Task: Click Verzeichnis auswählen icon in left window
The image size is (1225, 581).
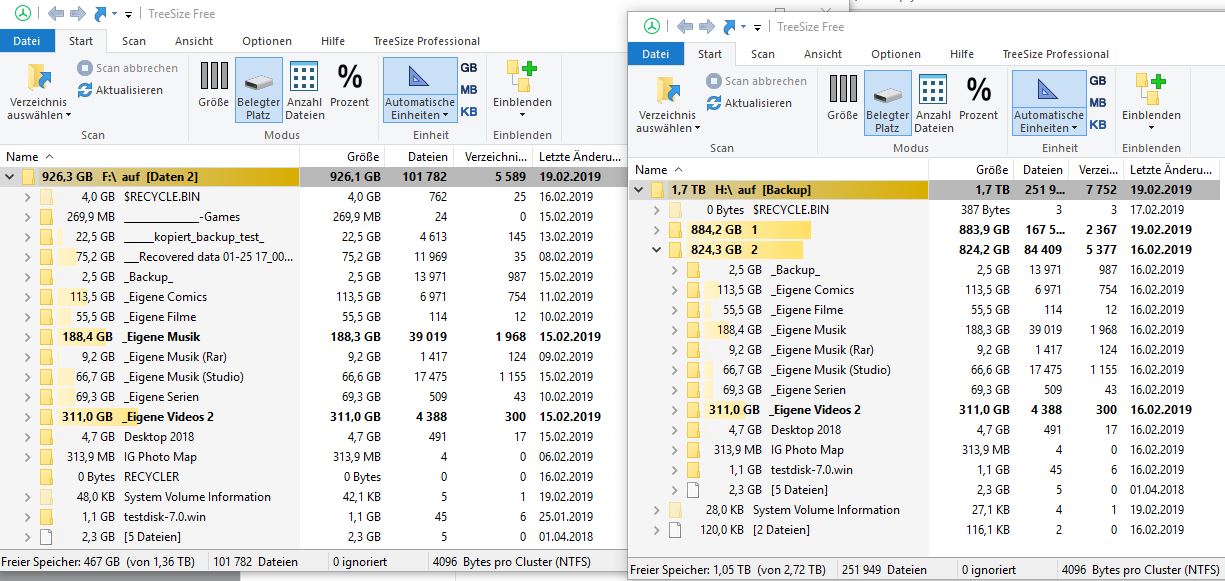Action: pos(38,78)
